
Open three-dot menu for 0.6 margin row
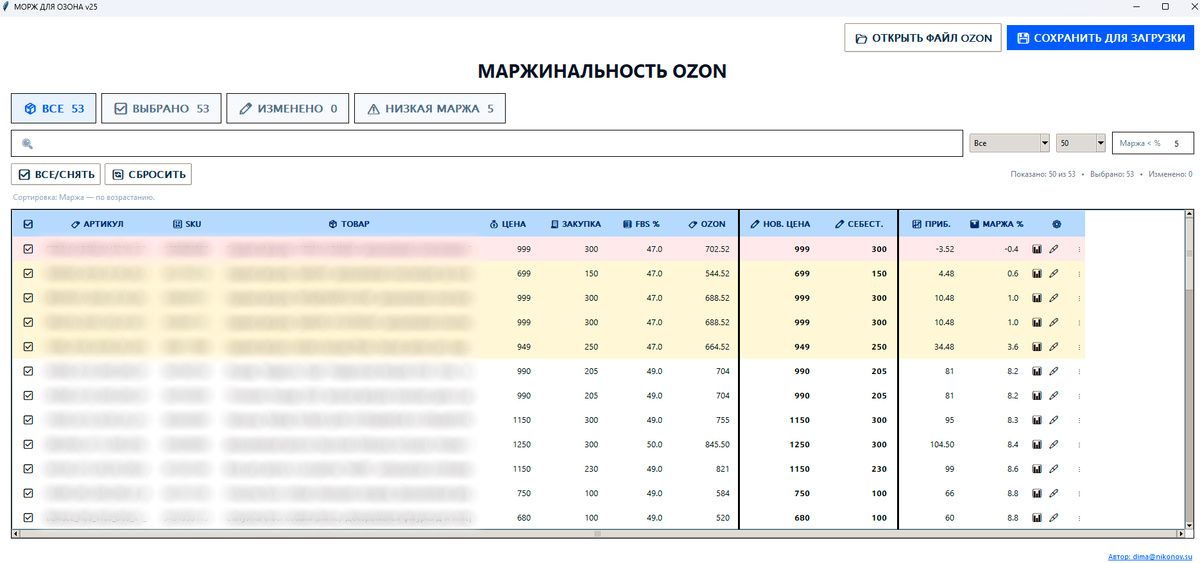coord(1078,273)
